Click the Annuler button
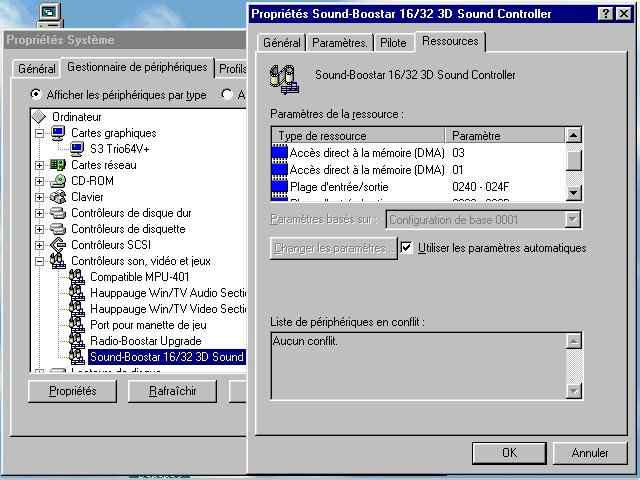This screenshot has height=480, width=640. coord(590,453)
